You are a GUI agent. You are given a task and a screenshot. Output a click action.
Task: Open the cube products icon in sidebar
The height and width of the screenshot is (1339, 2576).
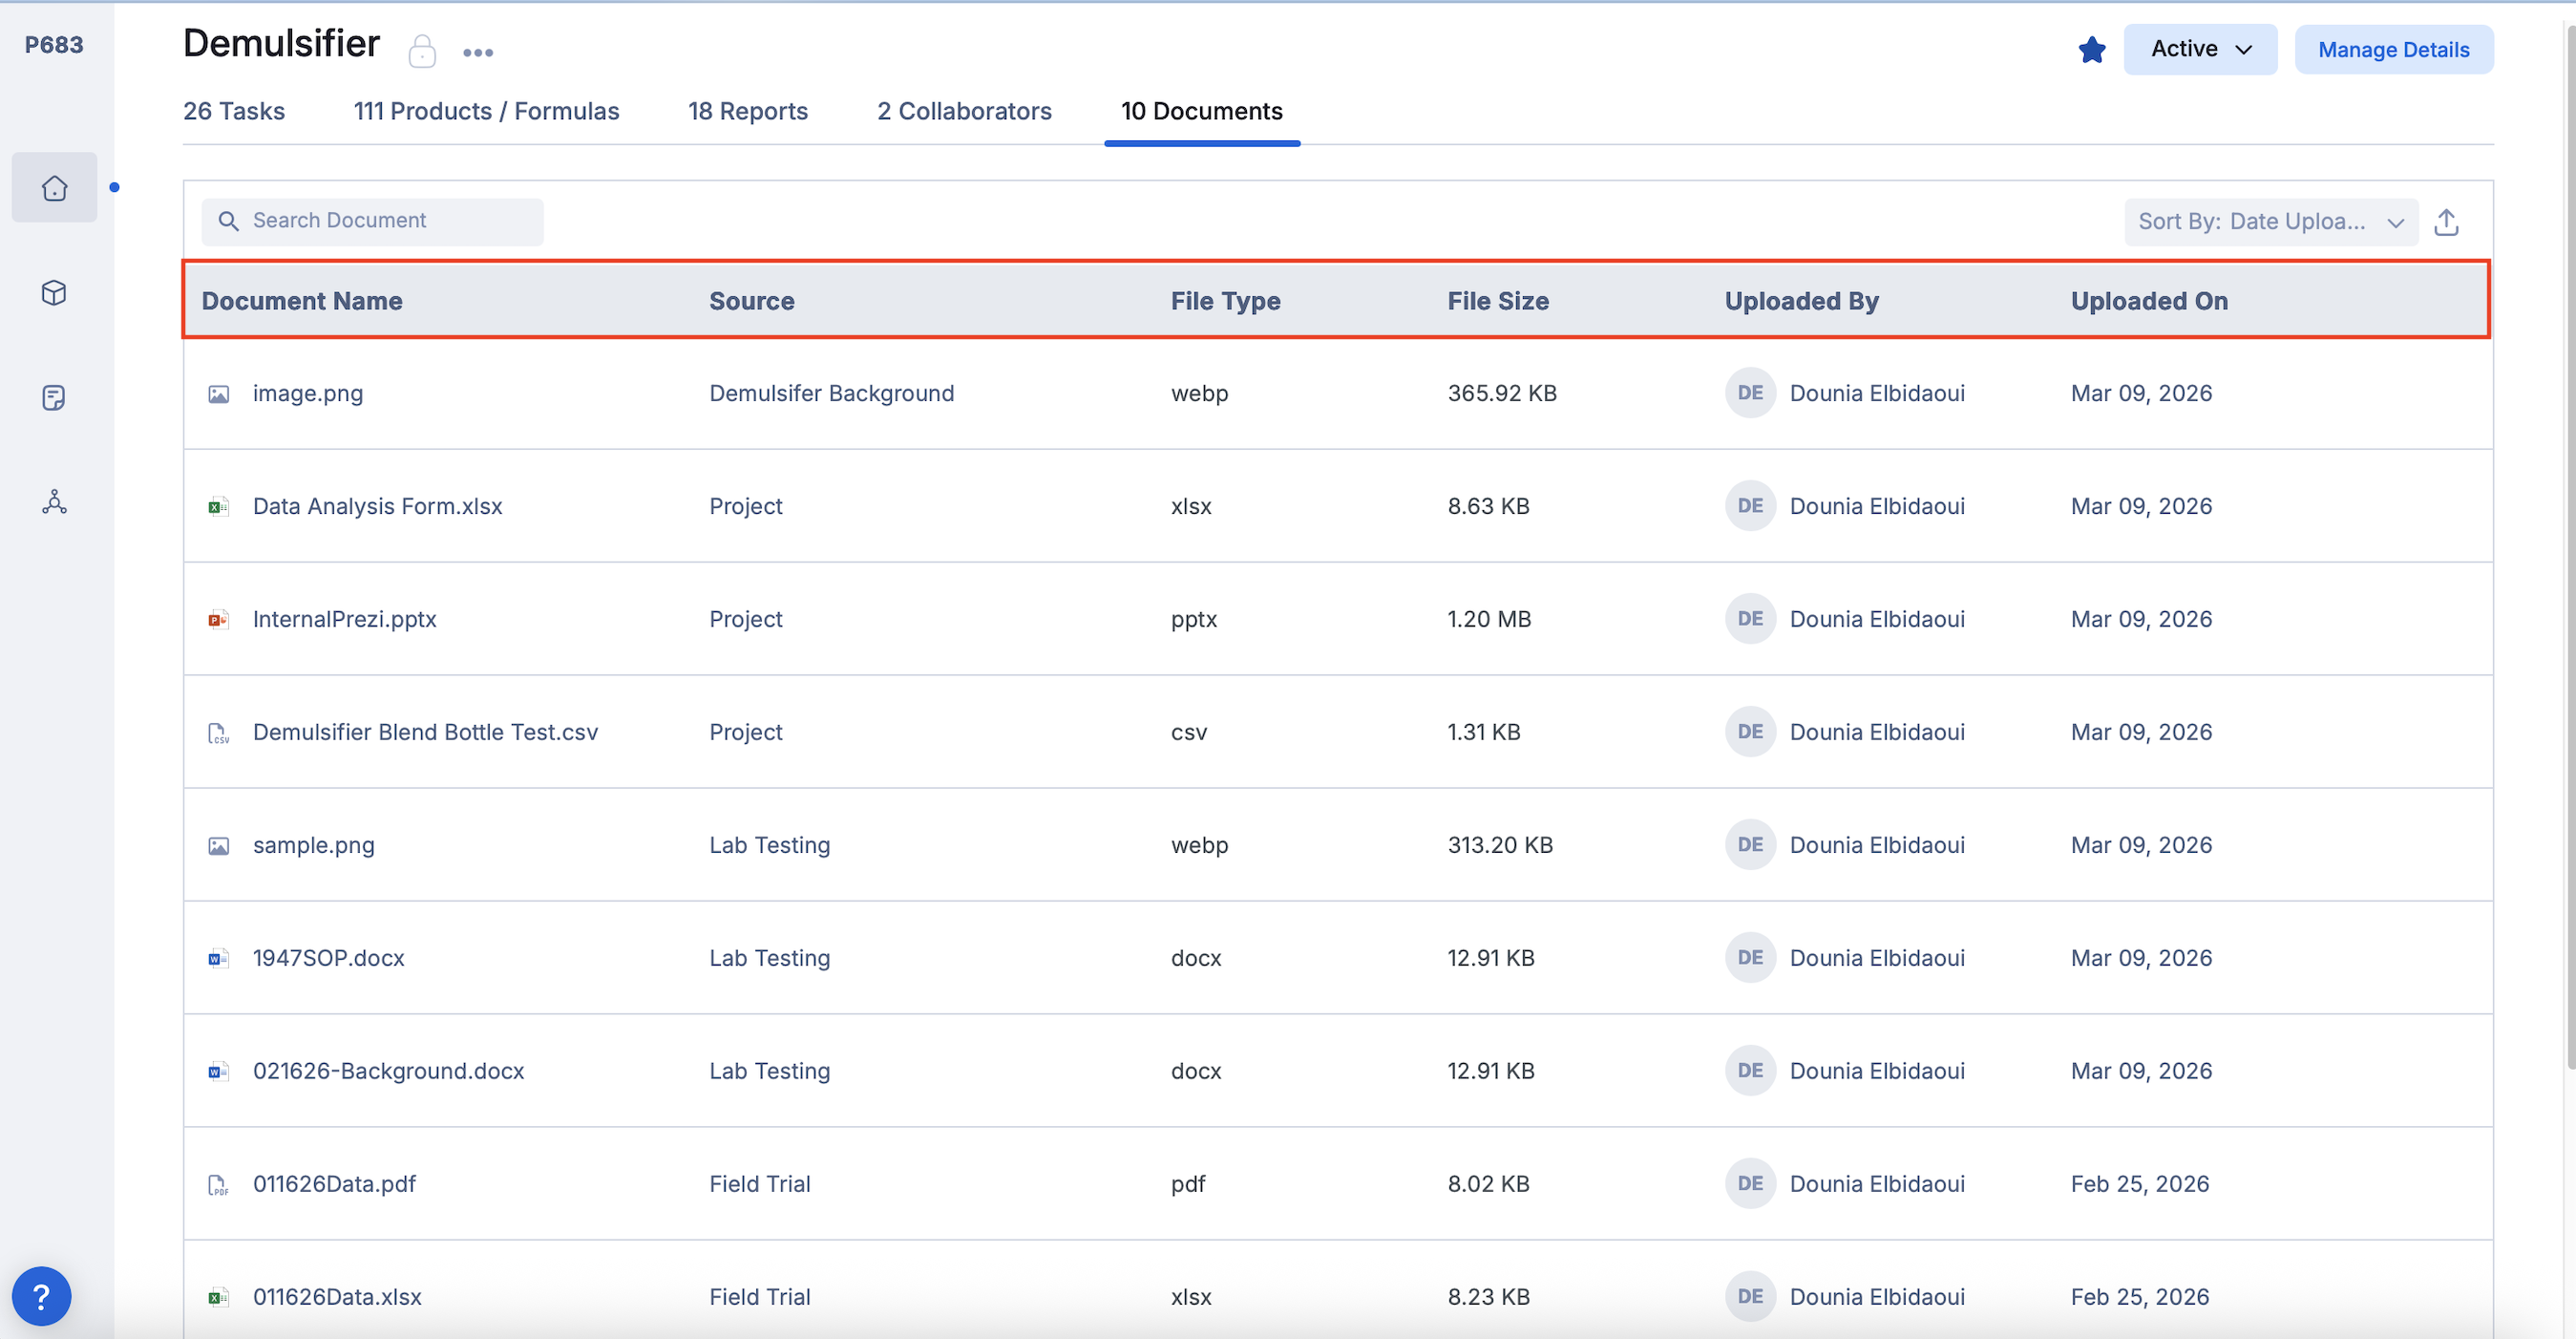coord(54,292)
